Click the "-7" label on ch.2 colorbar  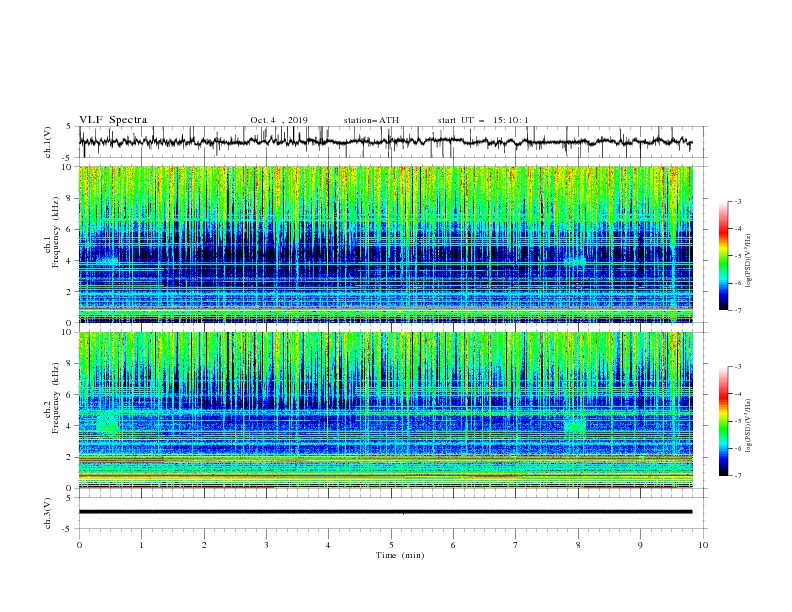pyautogui.click(x=737, y=476)
